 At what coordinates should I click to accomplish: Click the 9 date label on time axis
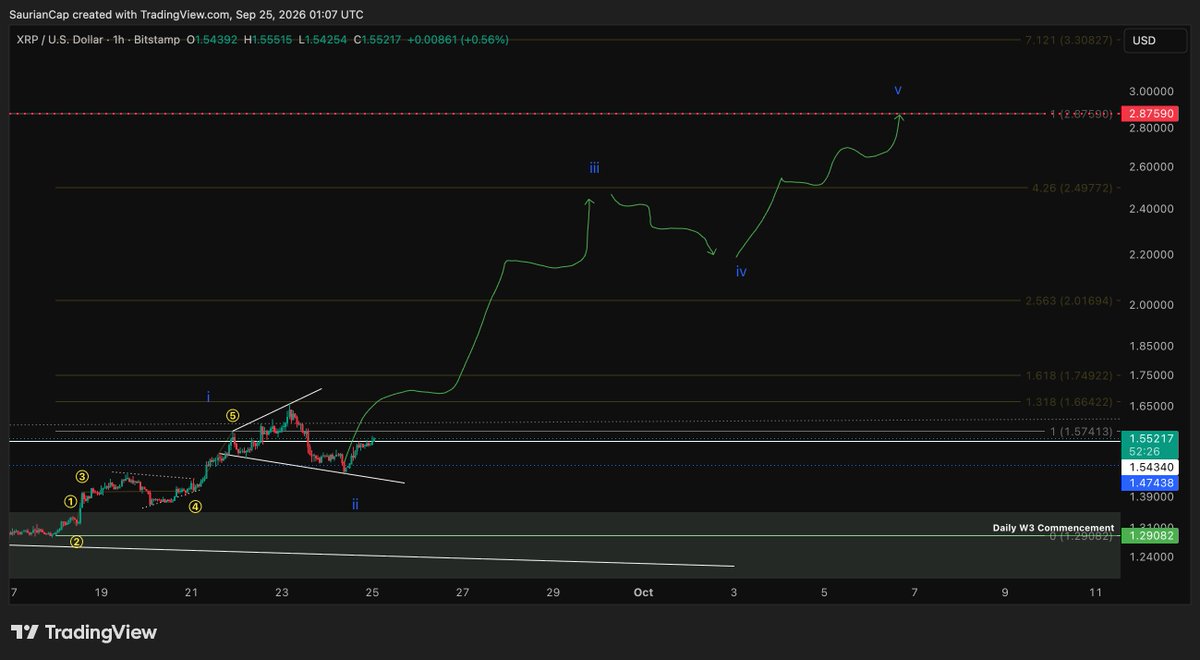1005,592
